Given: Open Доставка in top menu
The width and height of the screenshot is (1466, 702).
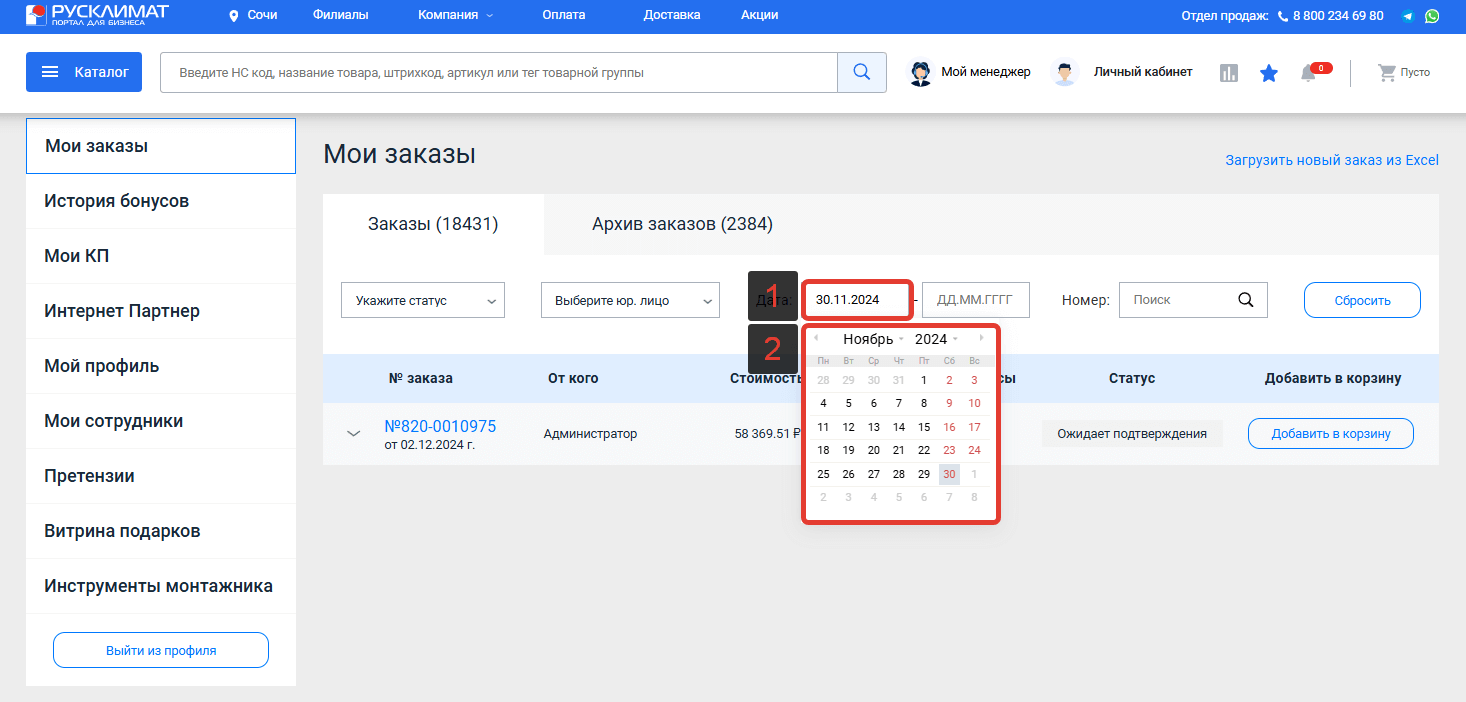Looking at the screenshot, I should coord(672,15).
